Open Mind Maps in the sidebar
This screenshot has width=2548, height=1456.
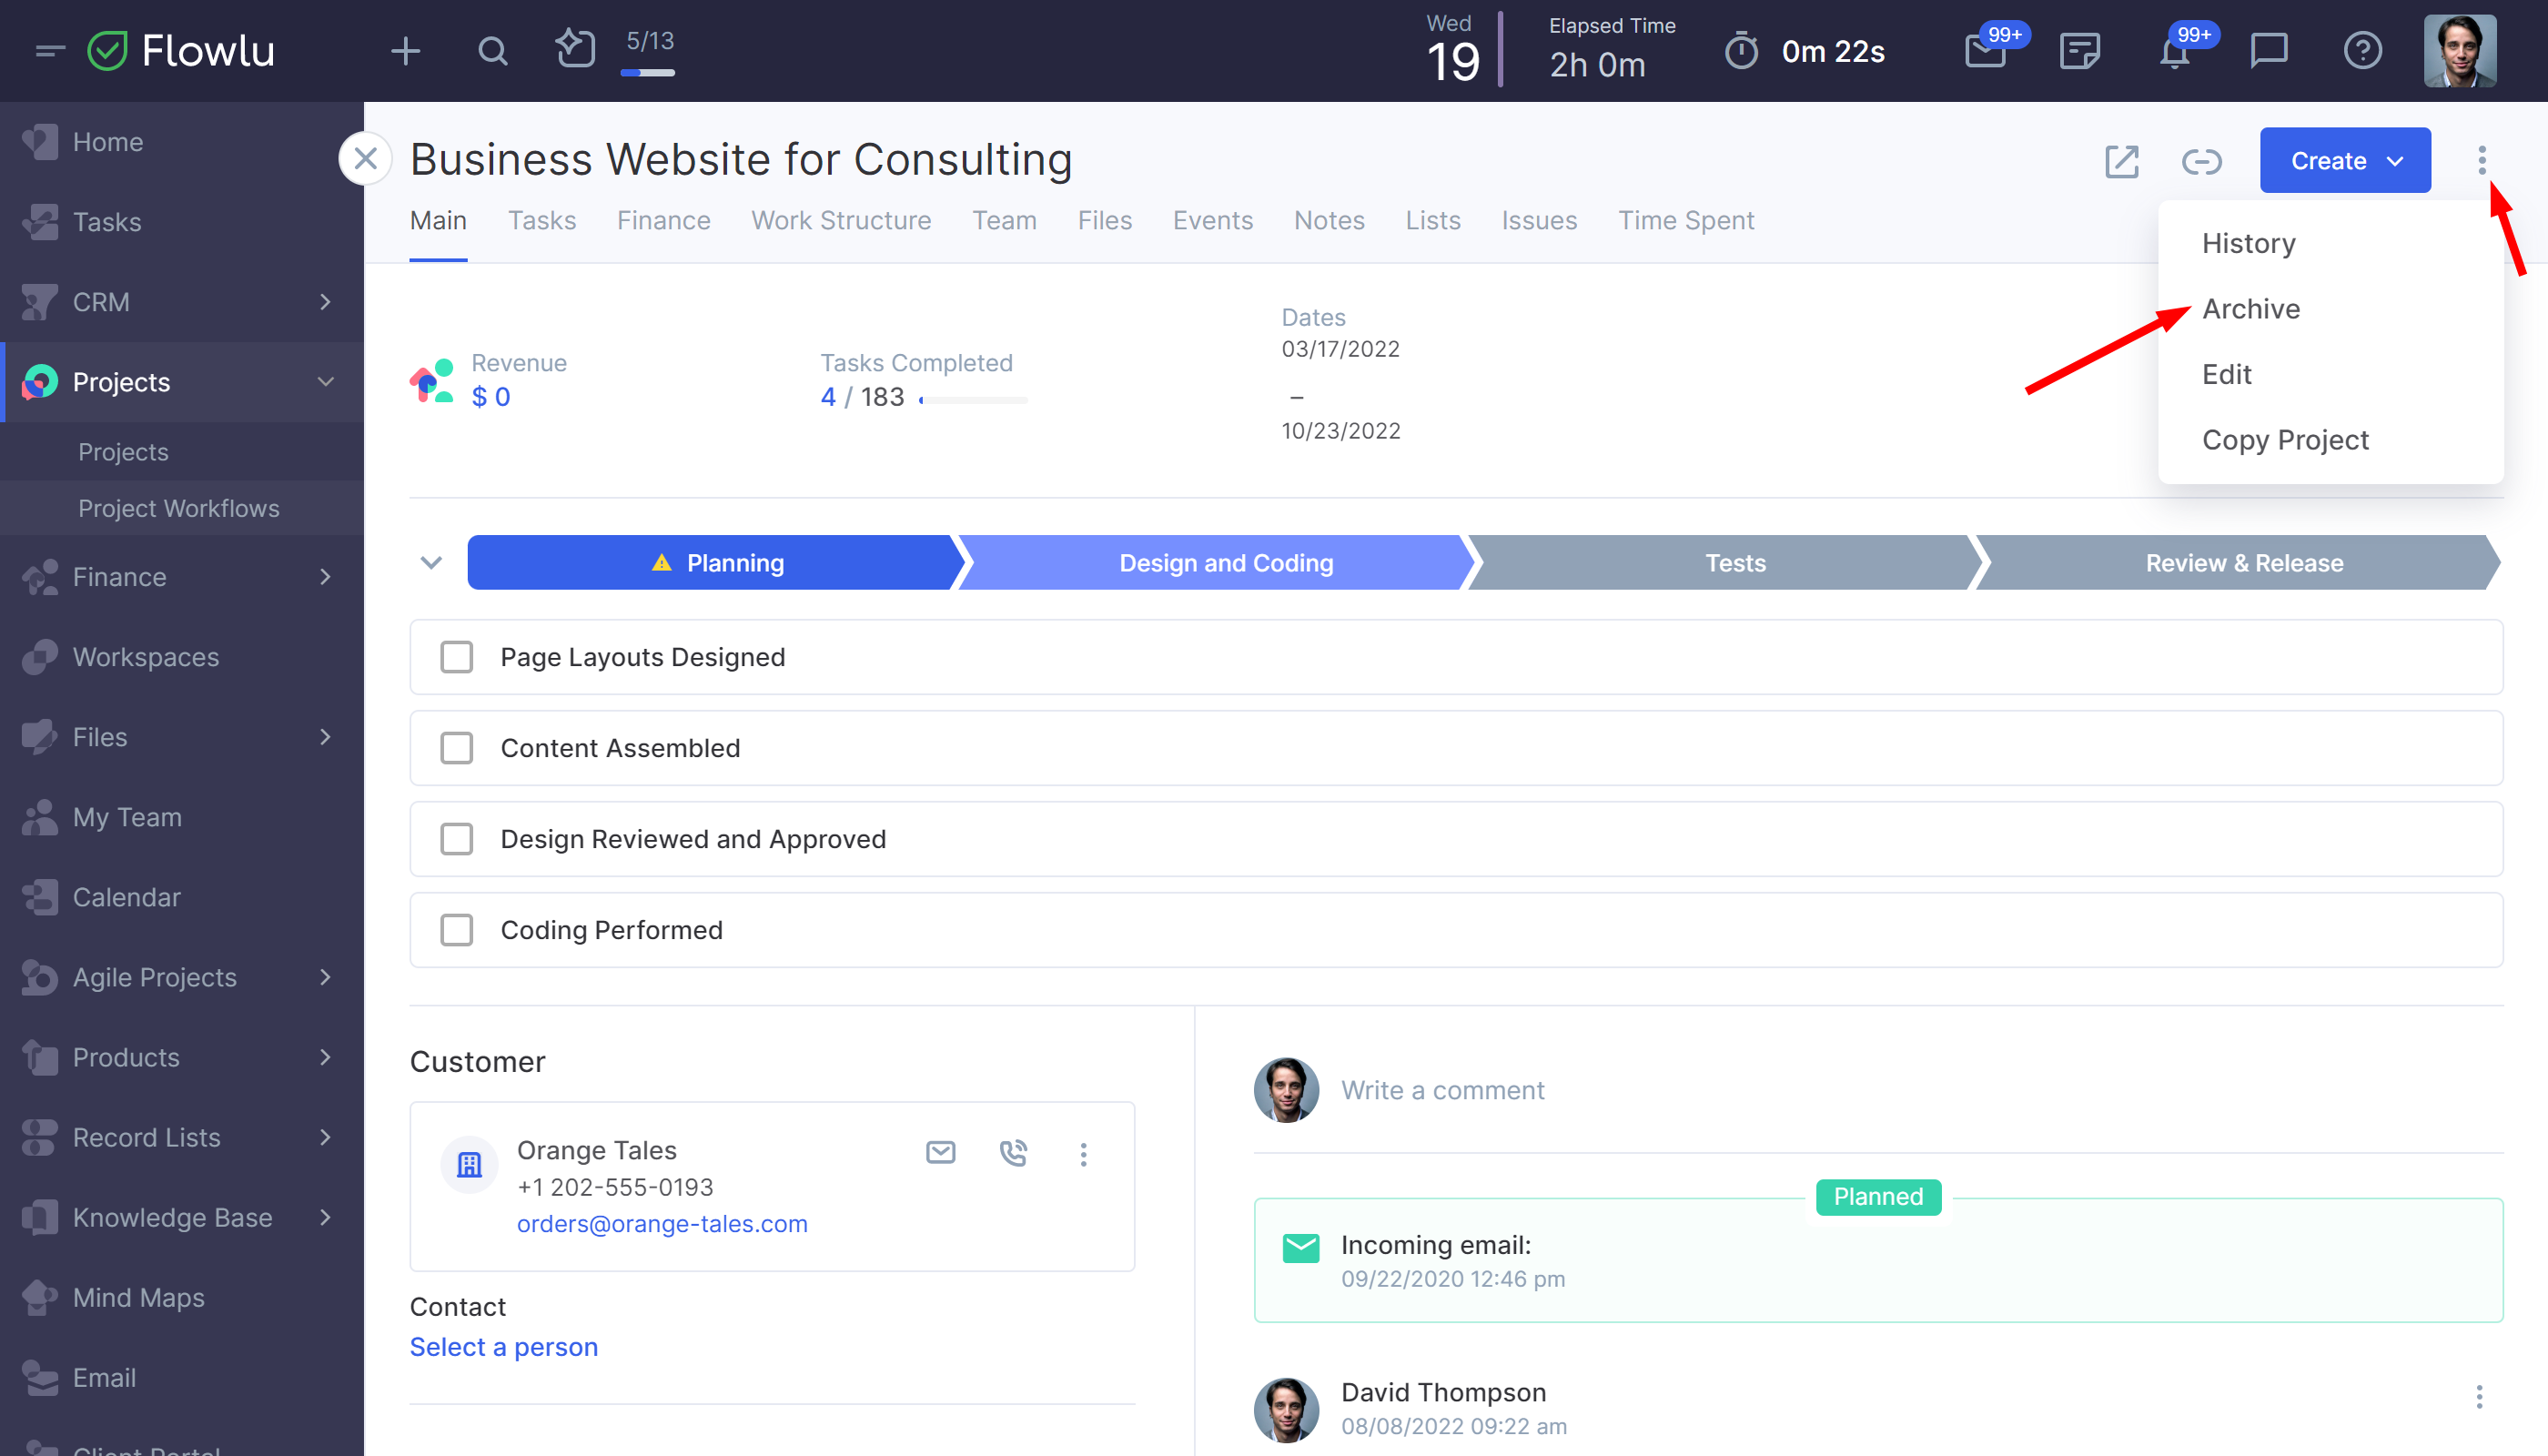182,1297
